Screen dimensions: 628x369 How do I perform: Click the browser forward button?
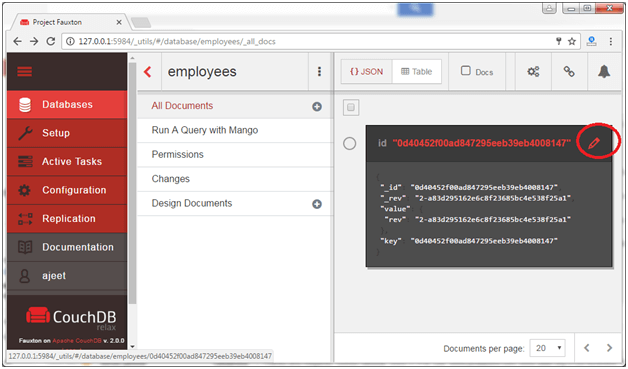coord(34,41)
